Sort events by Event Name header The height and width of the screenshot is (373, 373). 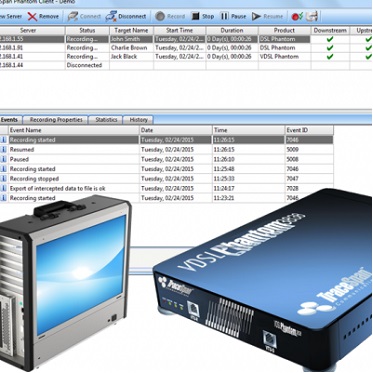point(73,130)
